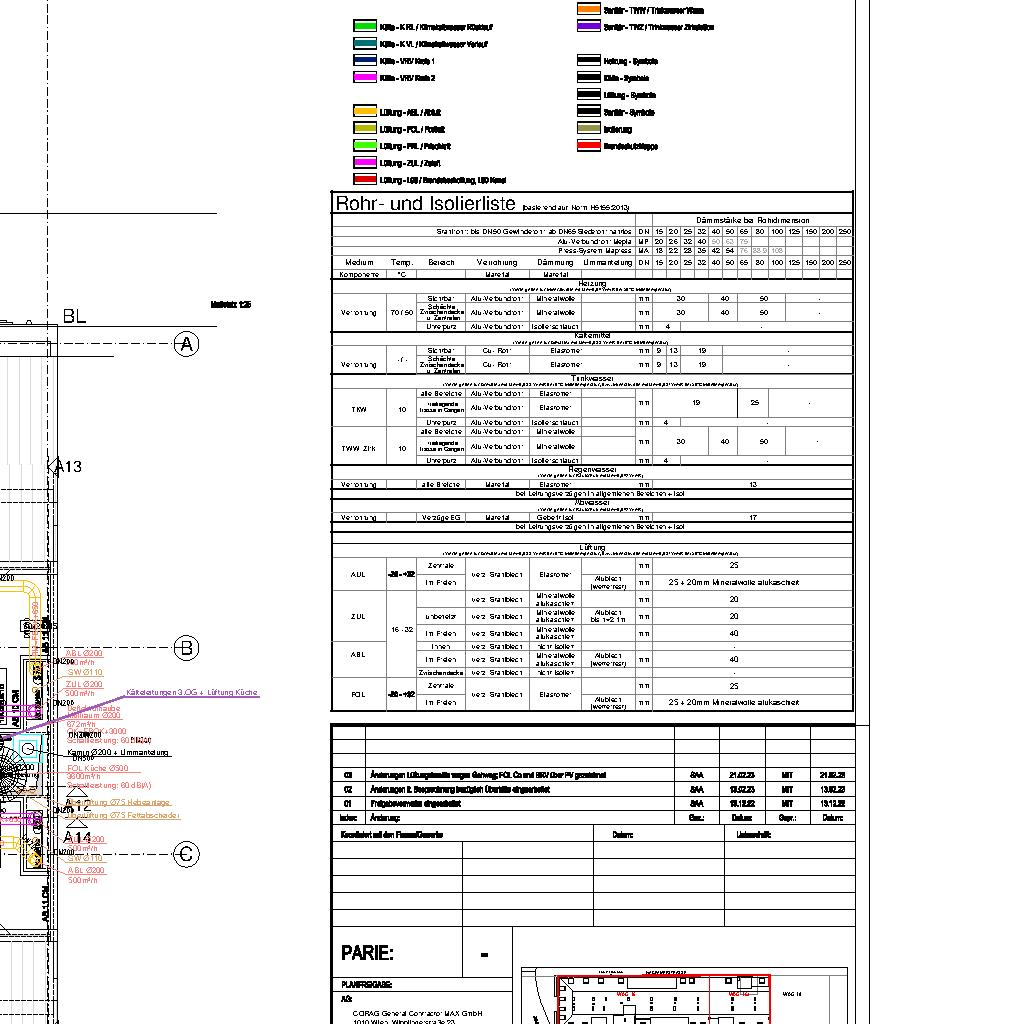The width and height of the screenshot is (1024, 1024).
Task: Select the grid axis marker C circle
Action: click(186, 854)
